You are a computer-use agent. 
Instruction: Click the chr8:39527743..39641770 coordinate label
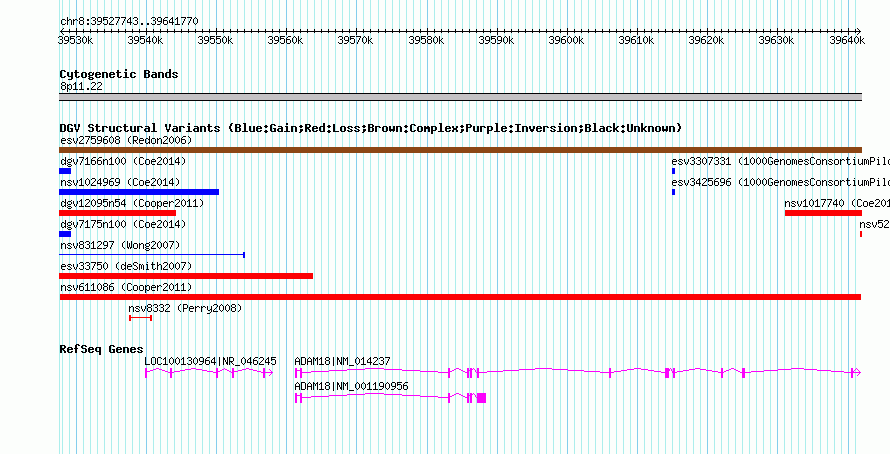(129, 21)
